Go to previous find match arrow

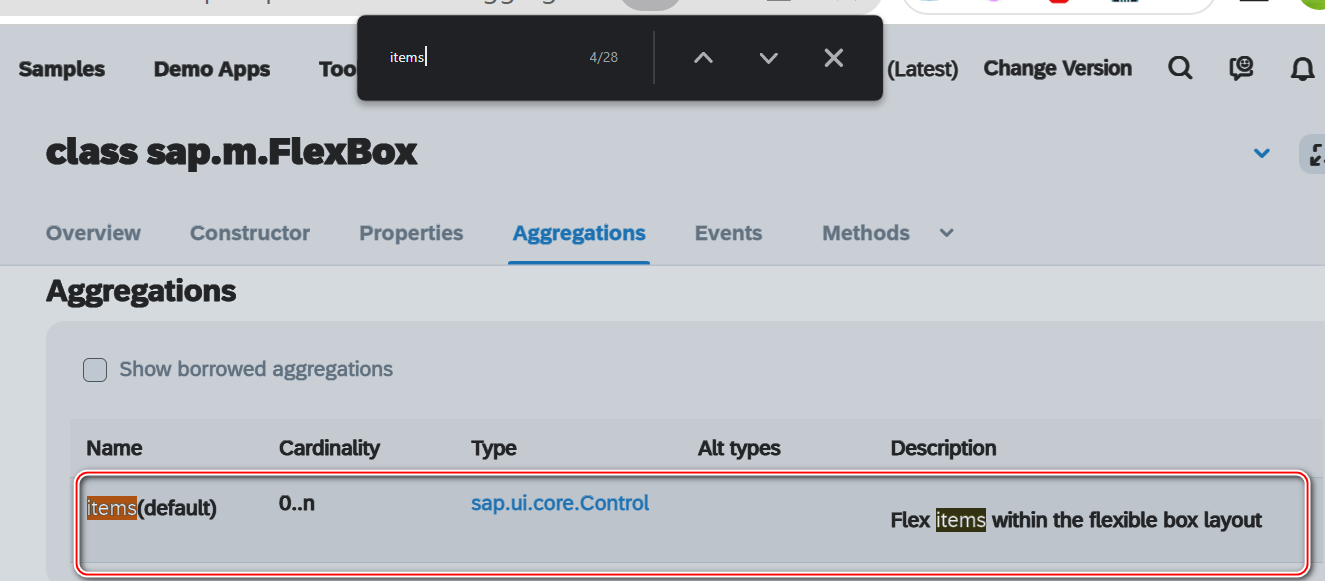pyautogui.click(x=704, y=58)
